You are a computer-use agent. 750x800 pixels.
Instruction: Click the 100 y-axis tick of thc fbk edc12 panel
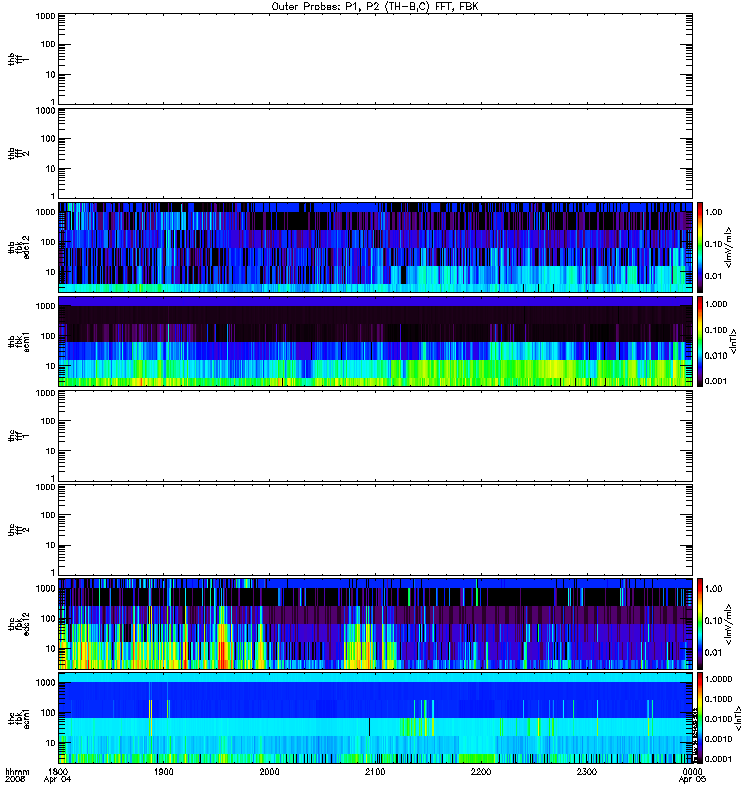coord(48,618)
